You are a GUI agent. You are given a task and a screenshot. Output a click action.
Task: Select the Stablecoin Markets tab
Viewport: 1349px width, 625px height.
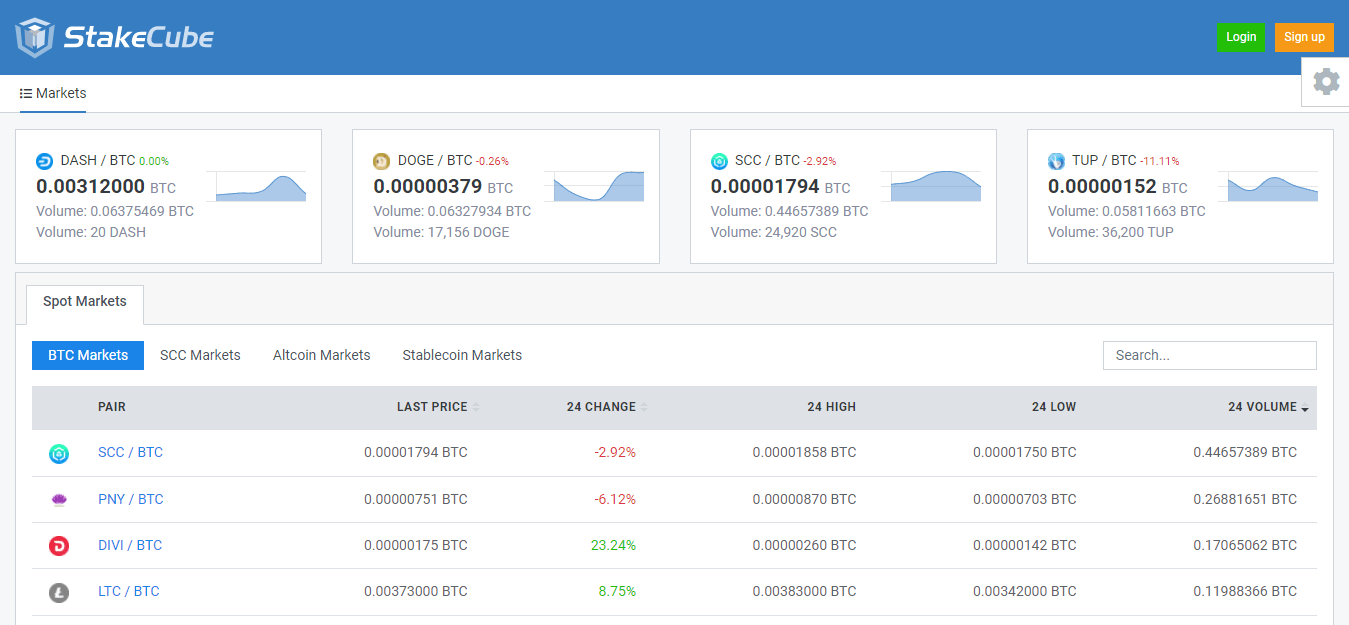pos(462,355)
